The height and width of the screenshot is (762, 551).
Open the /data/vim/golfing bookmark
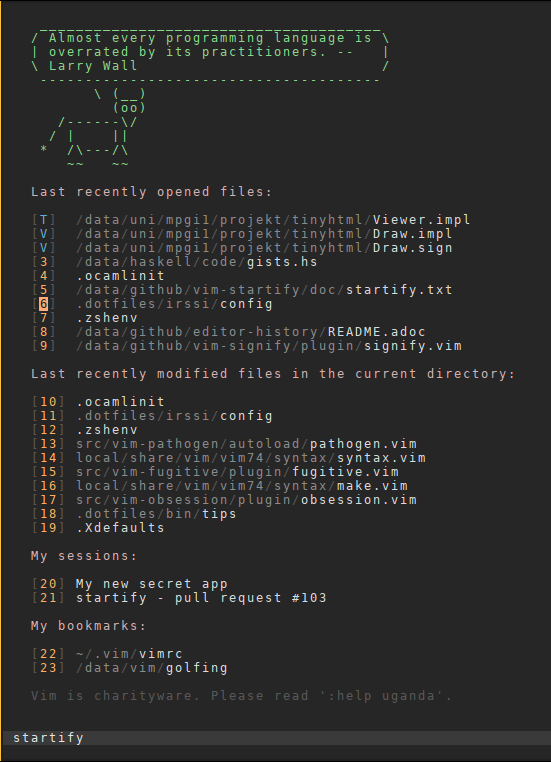[x=130, y=668]
